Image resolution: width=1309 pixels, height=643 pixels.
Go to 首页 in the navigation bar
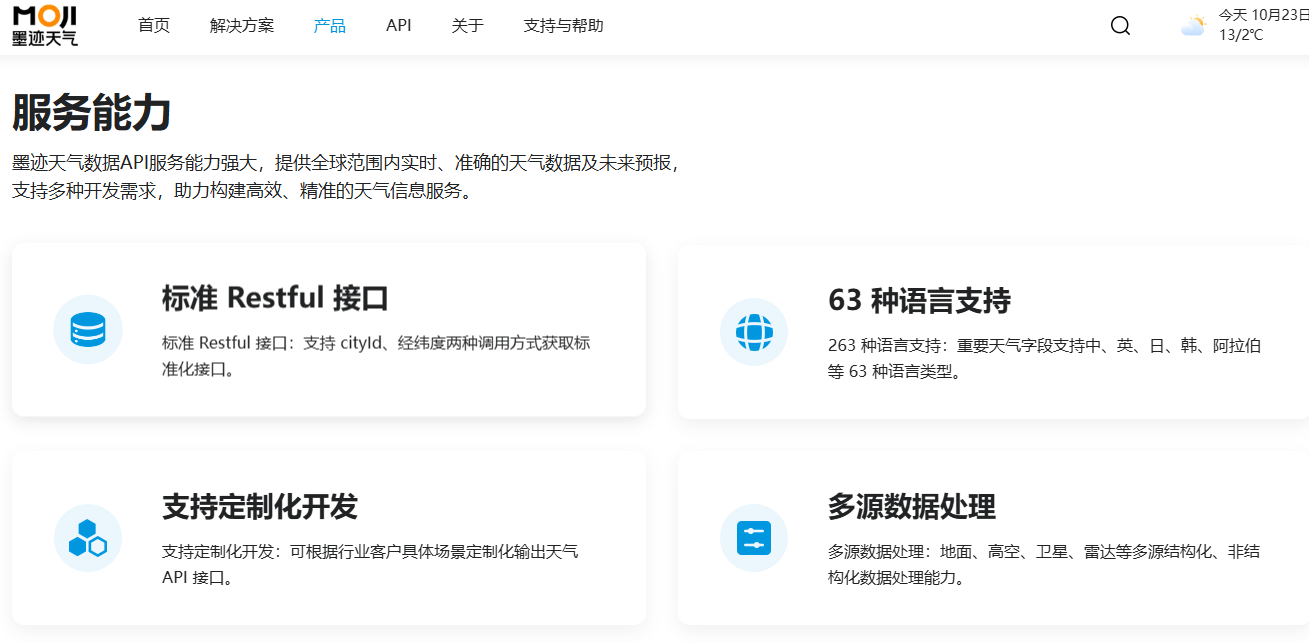pyautogui.click(x=154, y=26)
